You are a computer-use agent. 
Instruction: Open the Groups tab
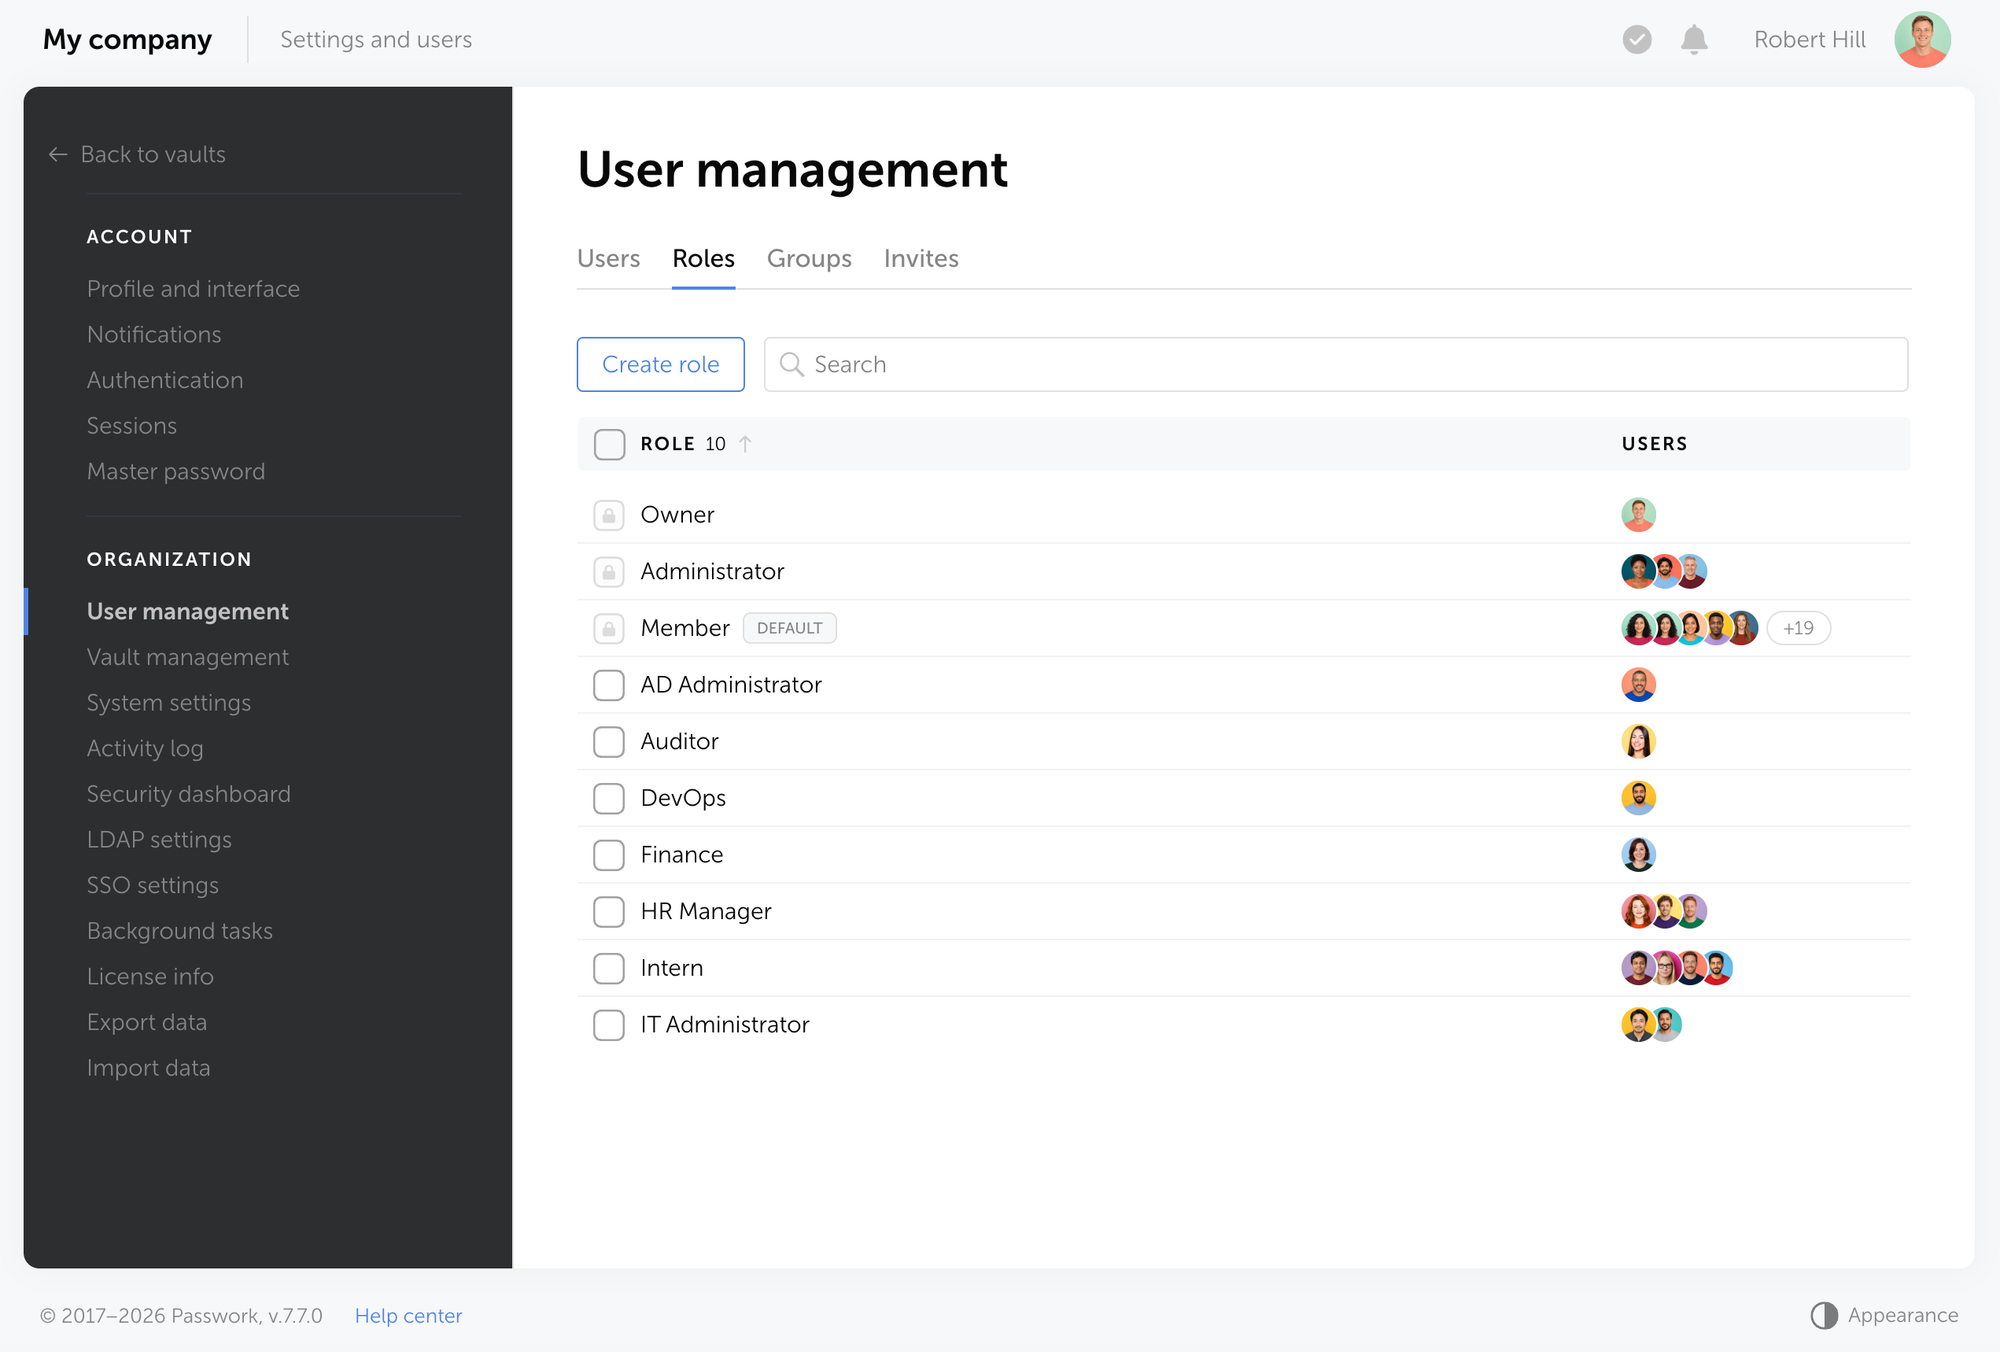tap(809, 258)
